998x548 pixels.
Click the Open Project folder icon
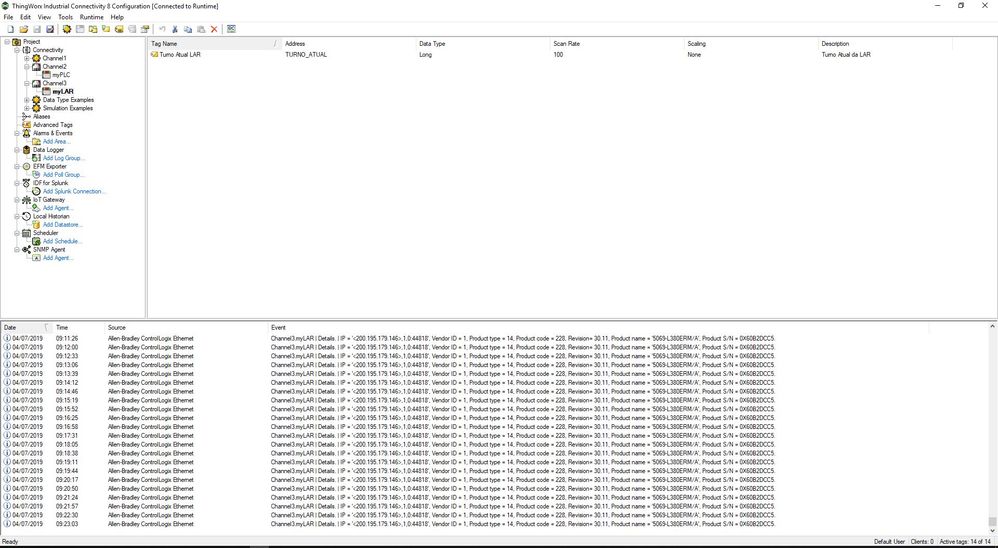pyautogui.click(x=24, y=29)
